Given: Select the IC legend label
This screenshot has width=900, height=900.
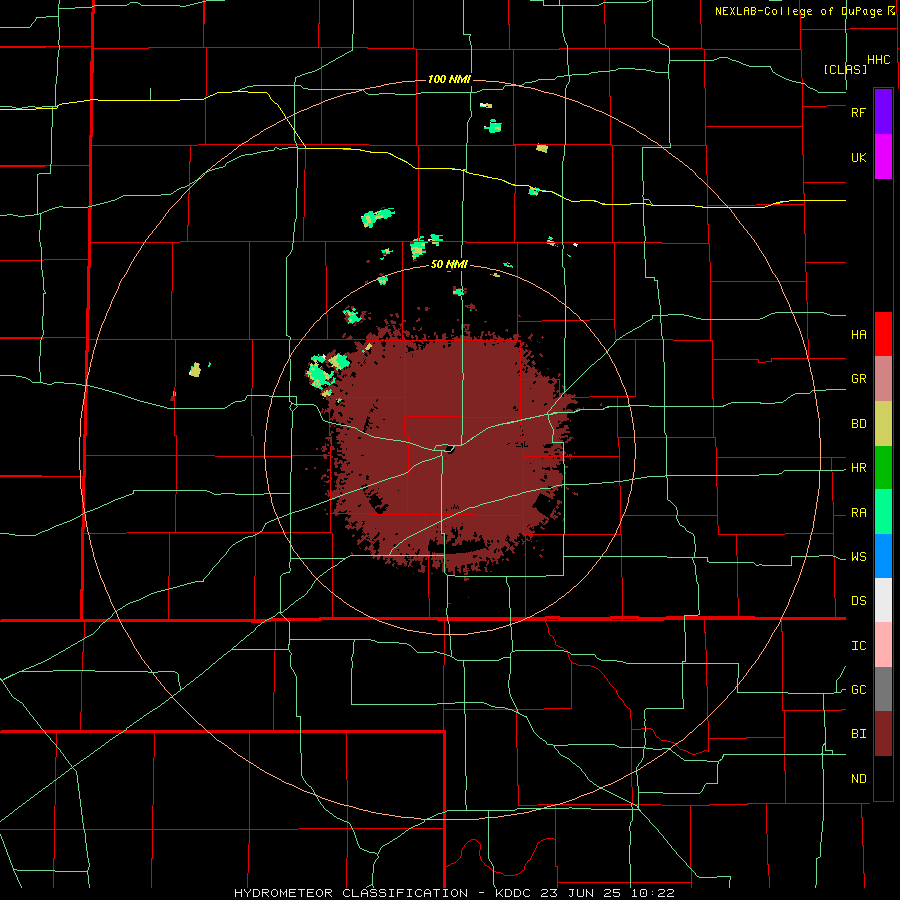Looking at the screenshot, I should 859,646.
